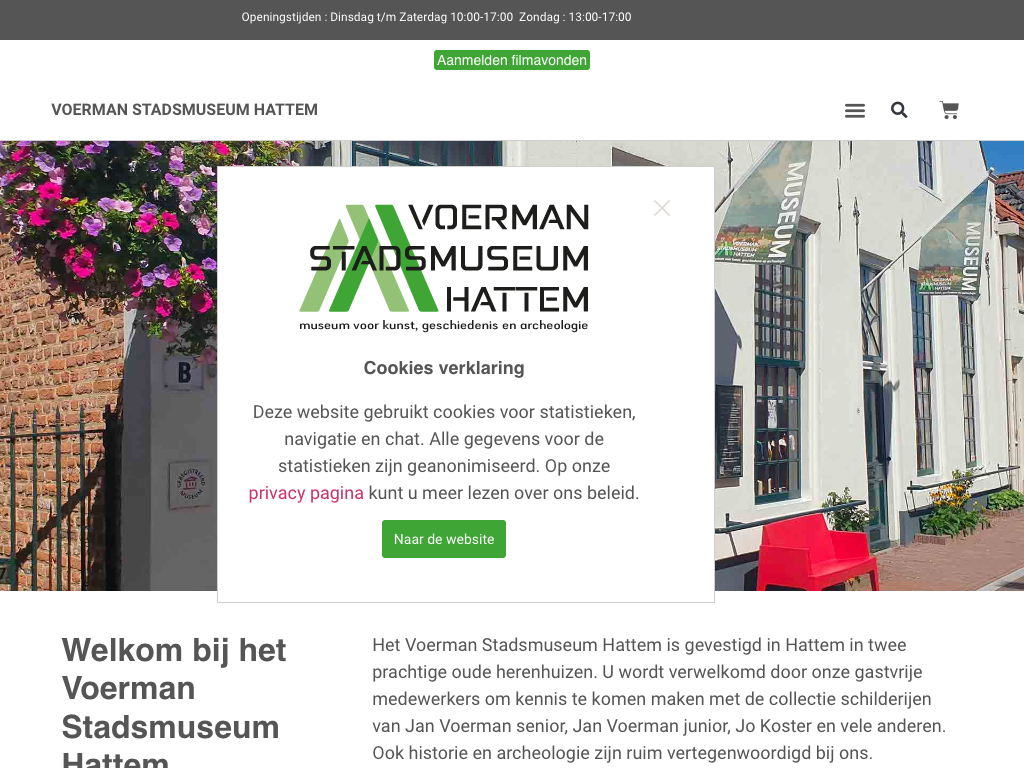Click the Aanmelden filmavonden button
Screen dimensions: 1024x768
(x=512, y=60)
